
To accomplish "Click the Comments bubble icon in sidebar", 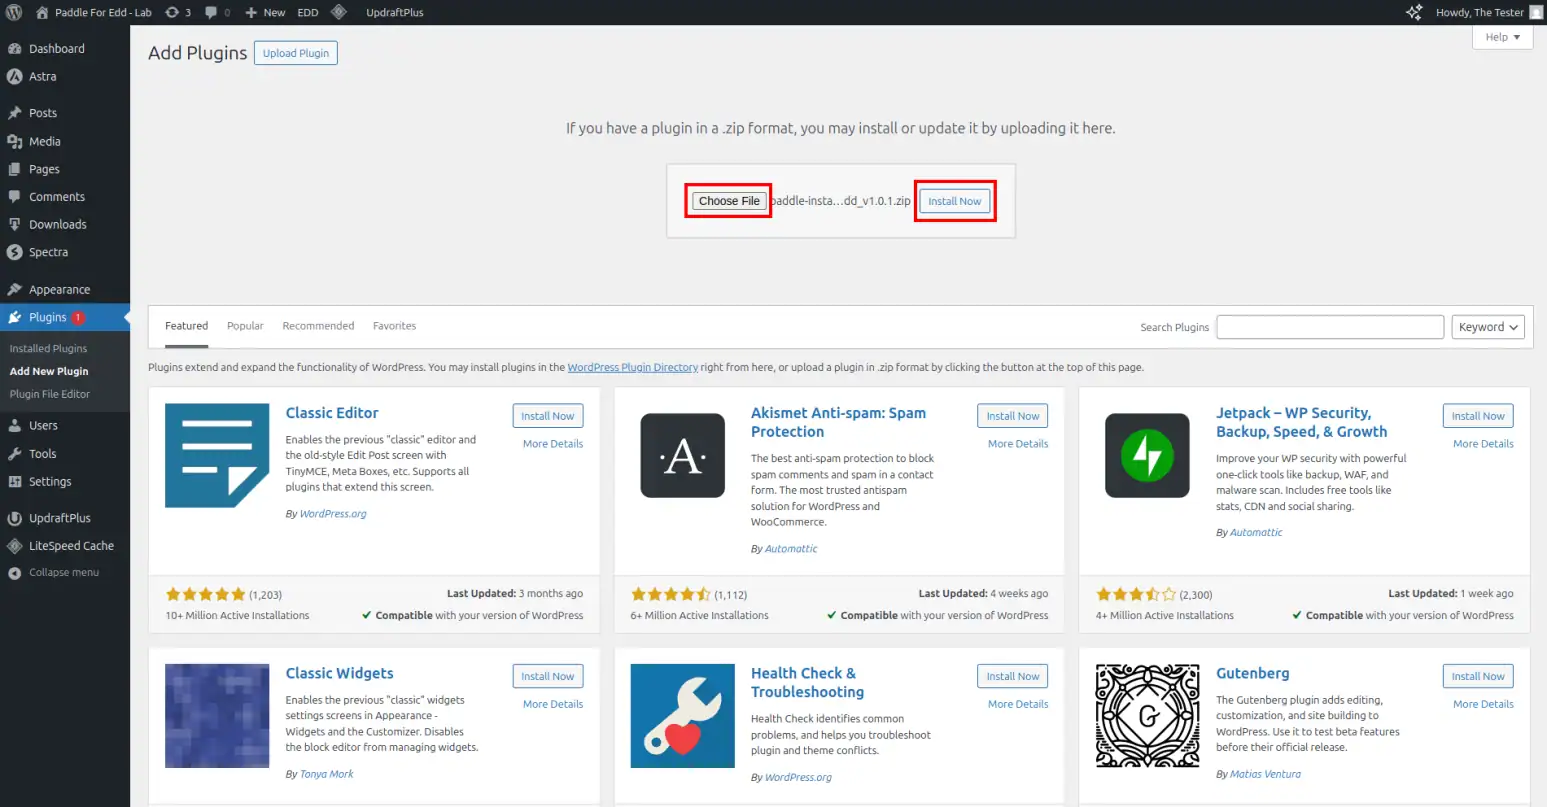I will click(x=15, y=197).
